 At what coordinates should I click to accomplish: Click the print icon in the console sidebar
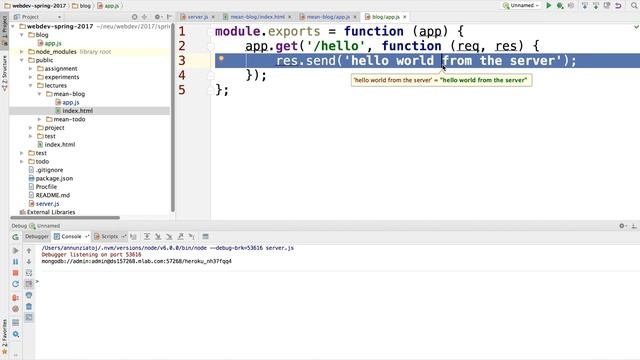click(29, 295)
